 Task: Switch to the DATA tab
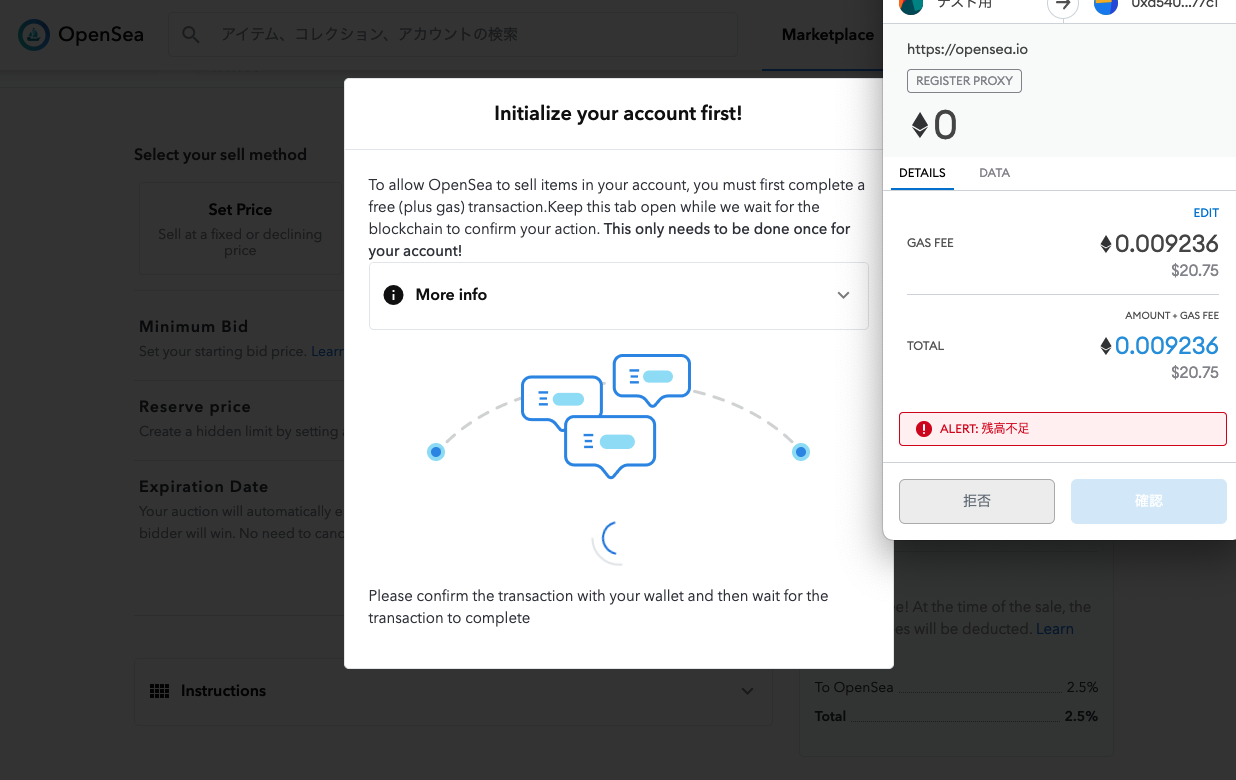coord(994,173)
